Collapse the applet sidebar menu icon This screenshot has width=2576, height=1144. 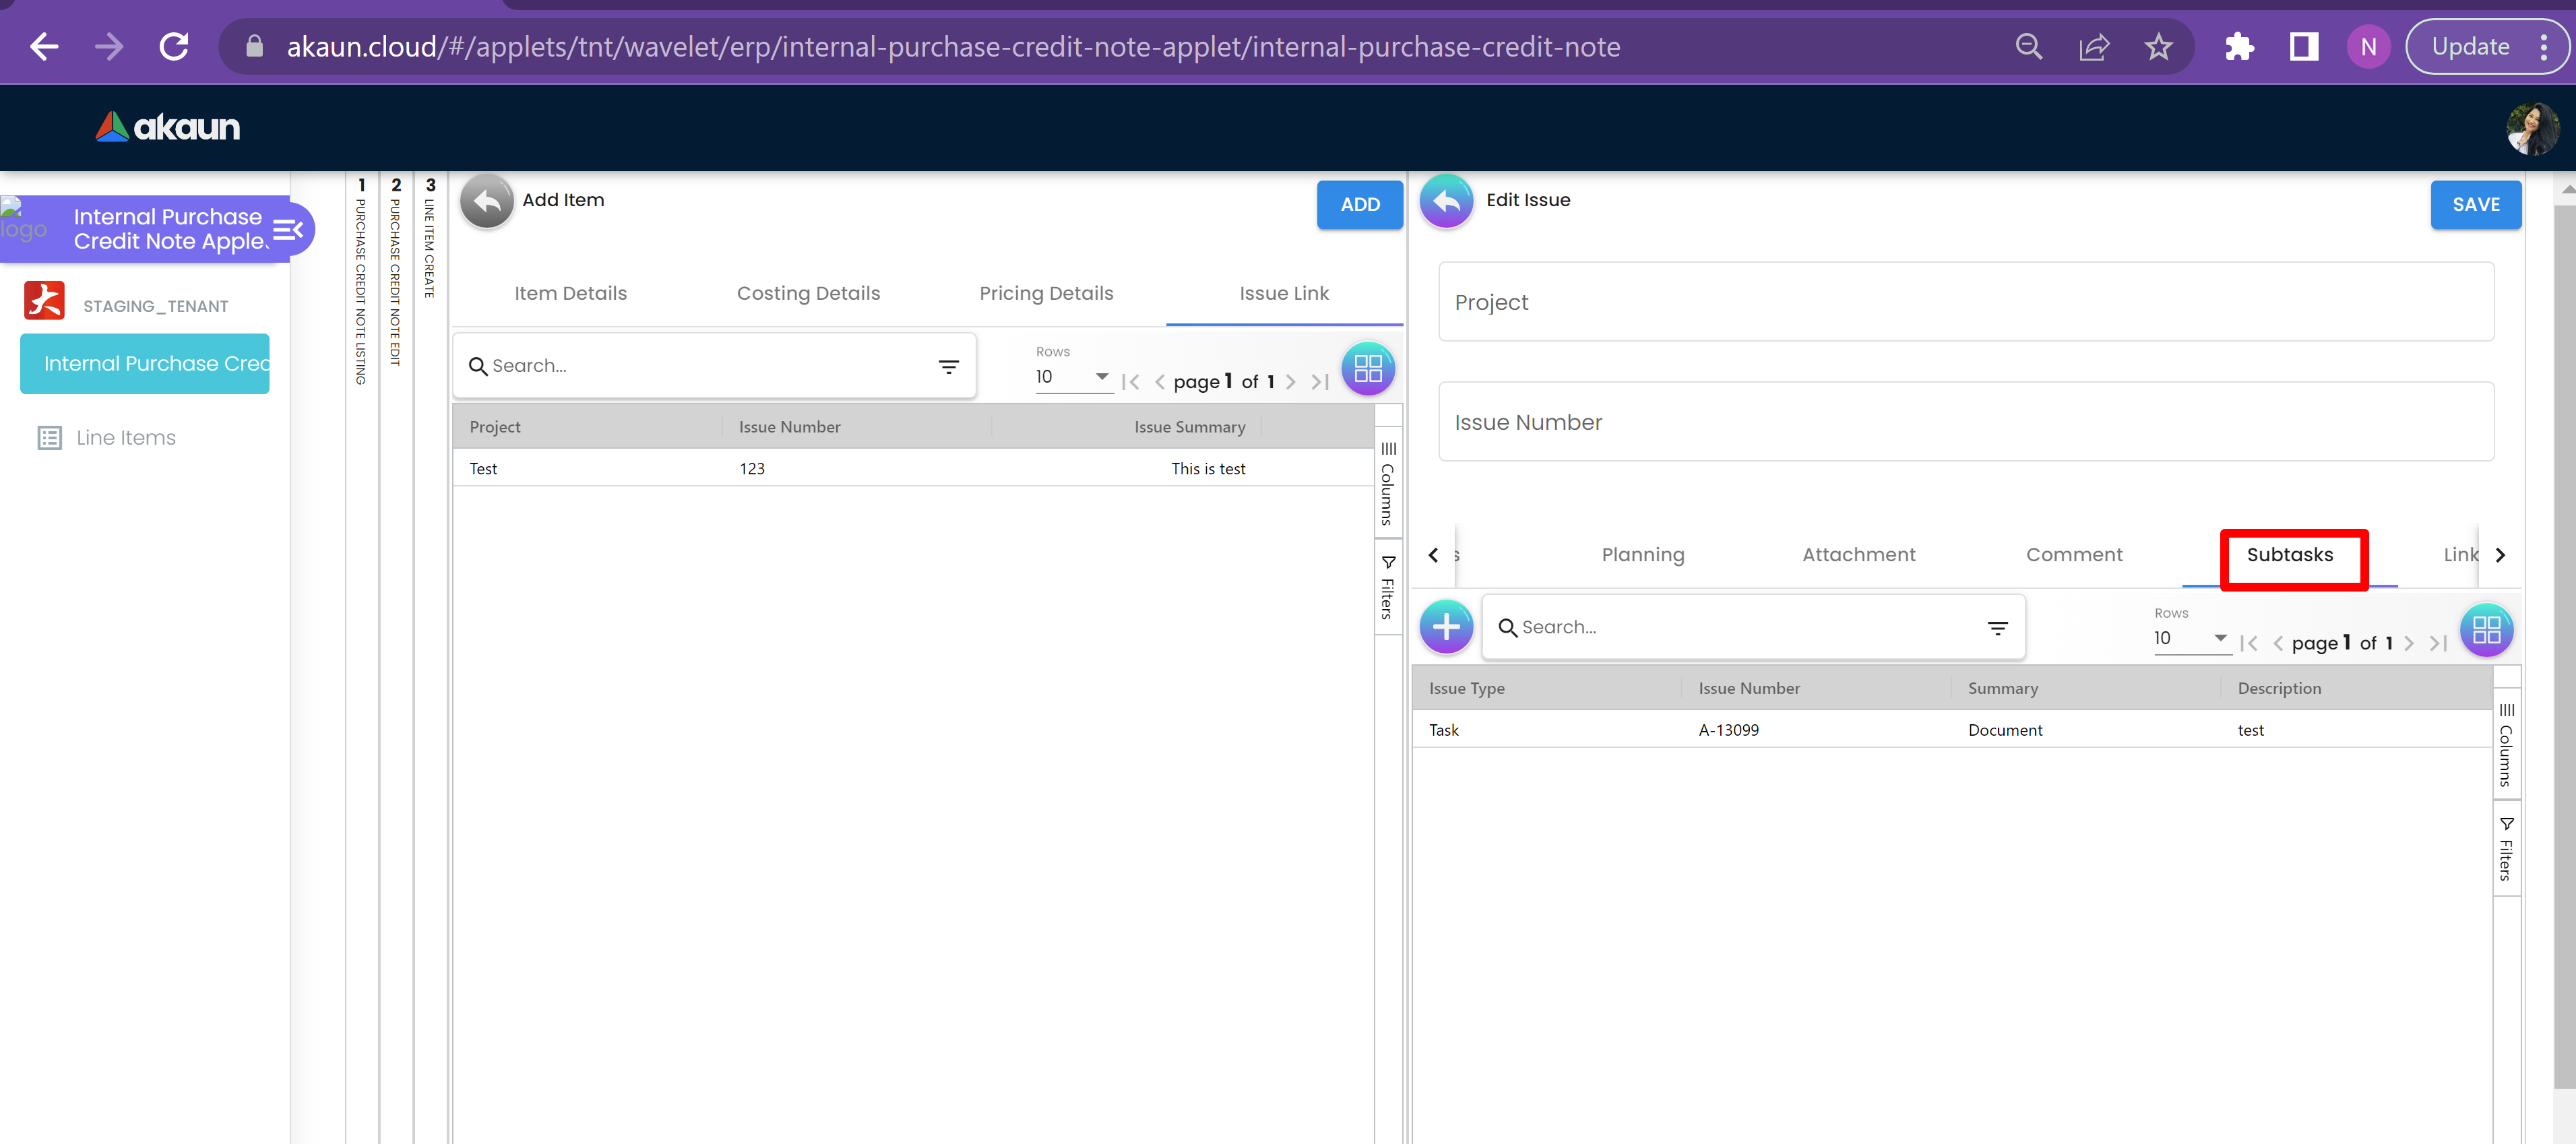point(288,230)
